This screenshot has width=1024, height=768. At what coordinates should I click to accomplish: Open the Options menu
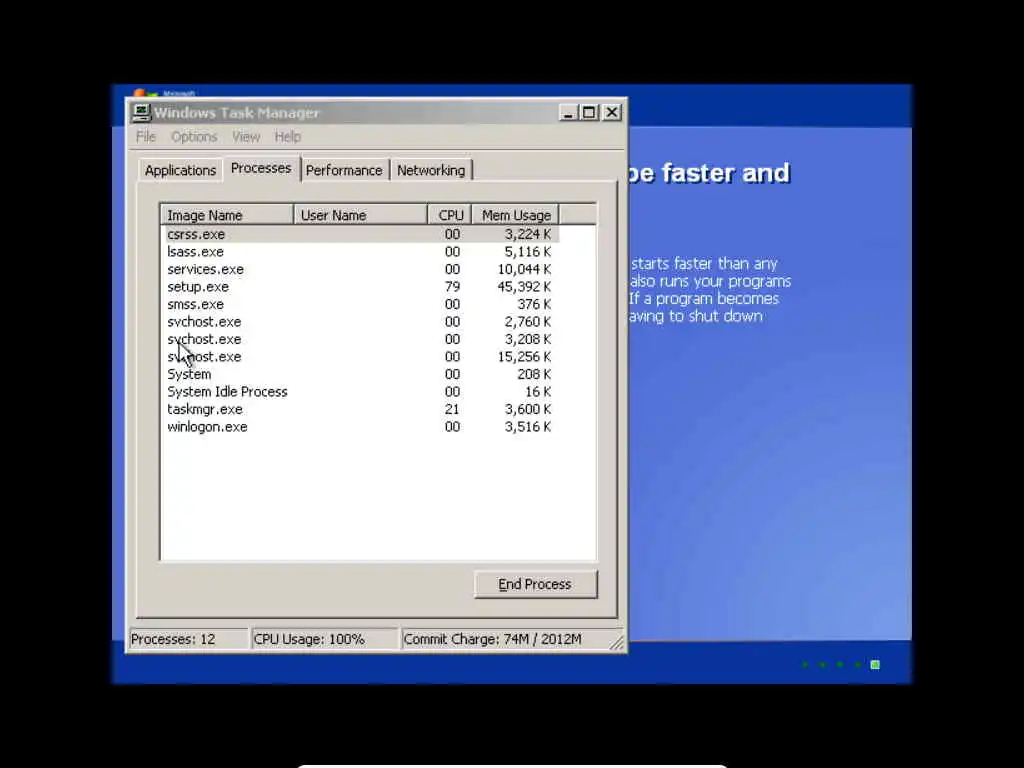pos(194,136)
